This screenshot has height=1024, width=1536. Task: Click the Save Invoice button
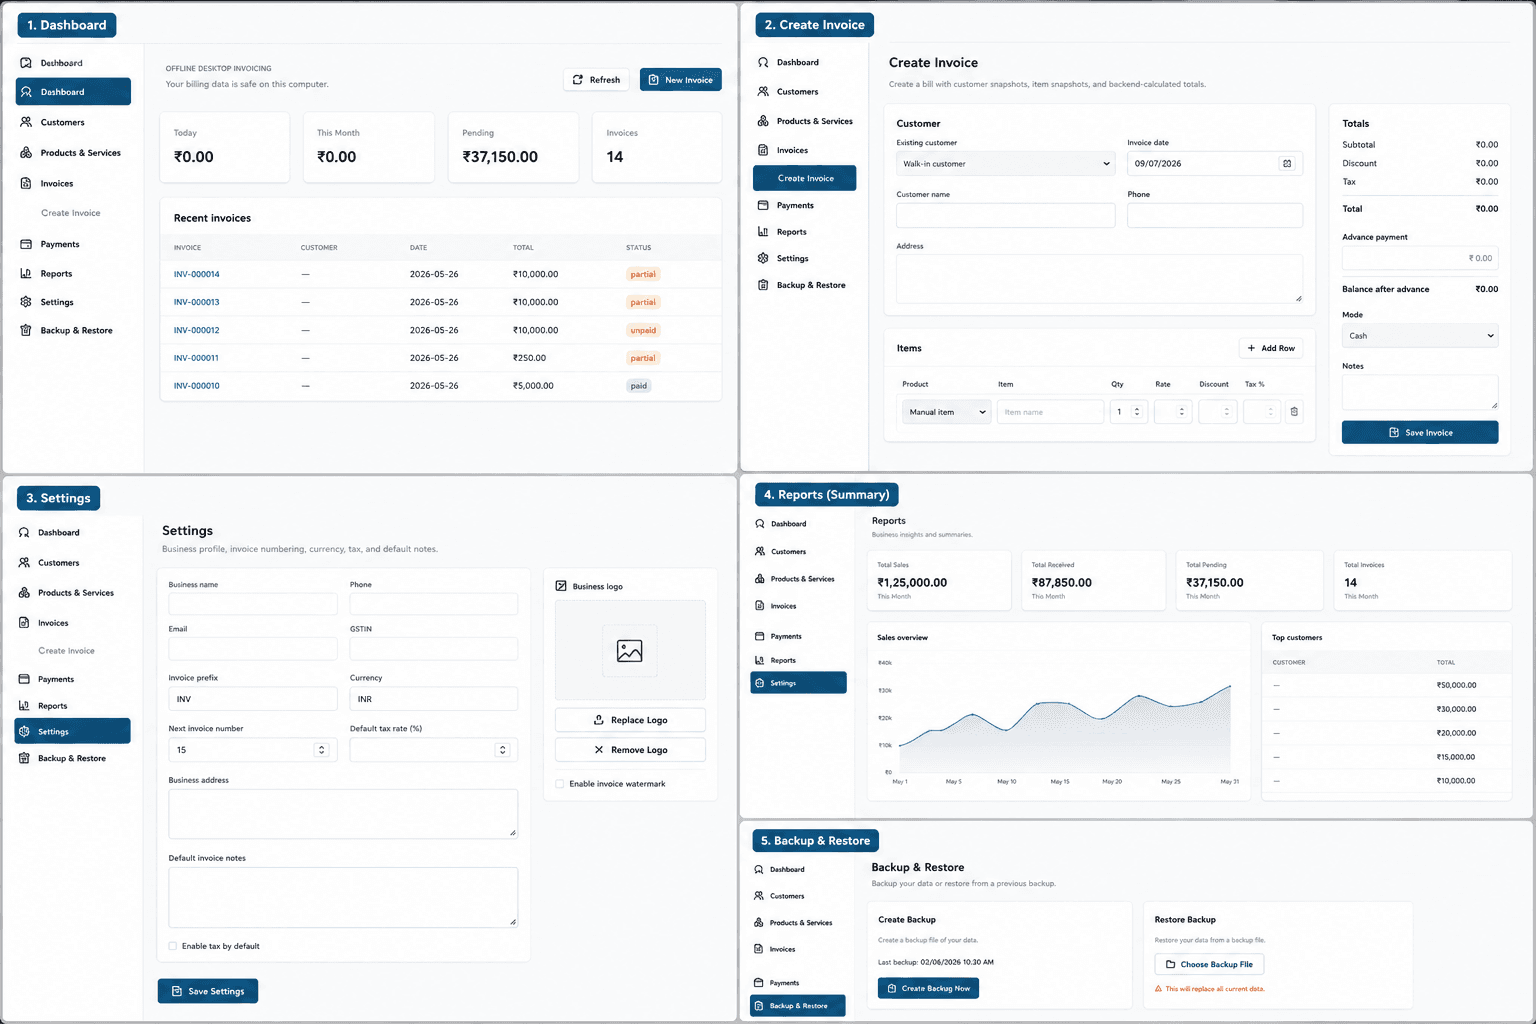[1420, 432]
